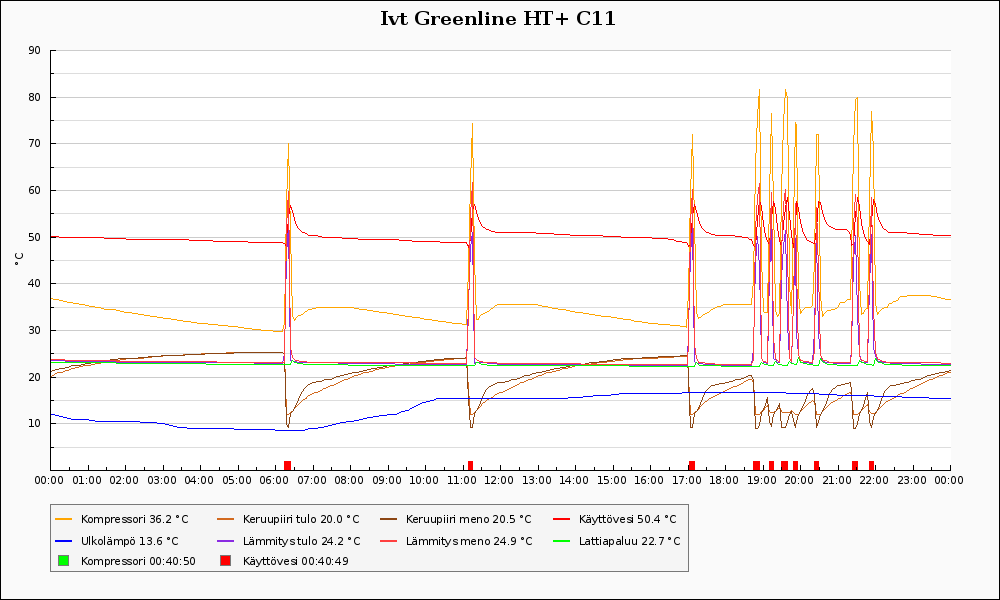The image size is (1000, 600).
Task: Click the 30 tick label on the temperature axis
Action: point(34,330)
